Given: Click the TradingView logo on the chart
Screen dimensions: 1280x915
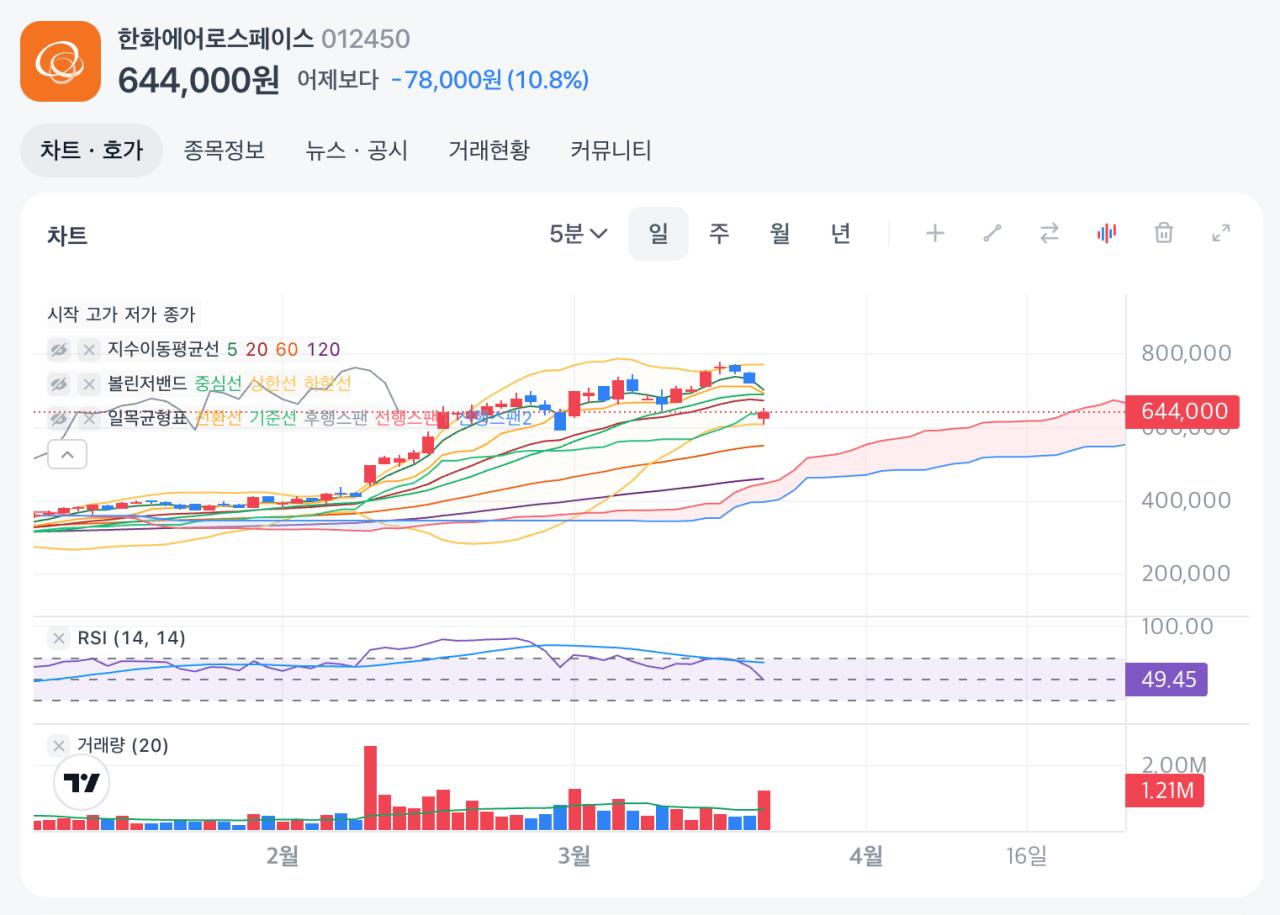Looking at the screenshot, I should coord(82,783).
